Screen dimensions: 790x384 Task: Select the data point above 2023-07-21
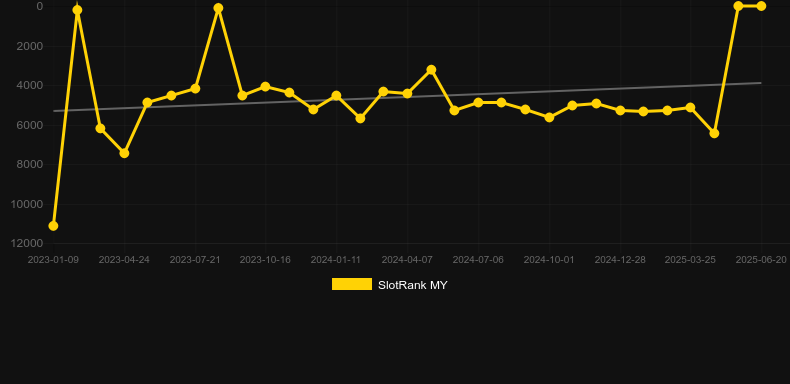point(195,89)
